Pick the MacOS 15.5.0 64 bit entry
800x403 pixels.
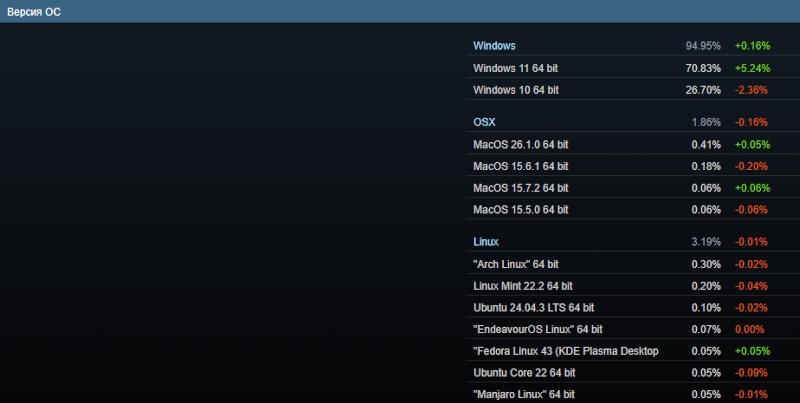(x=520, y=210)
